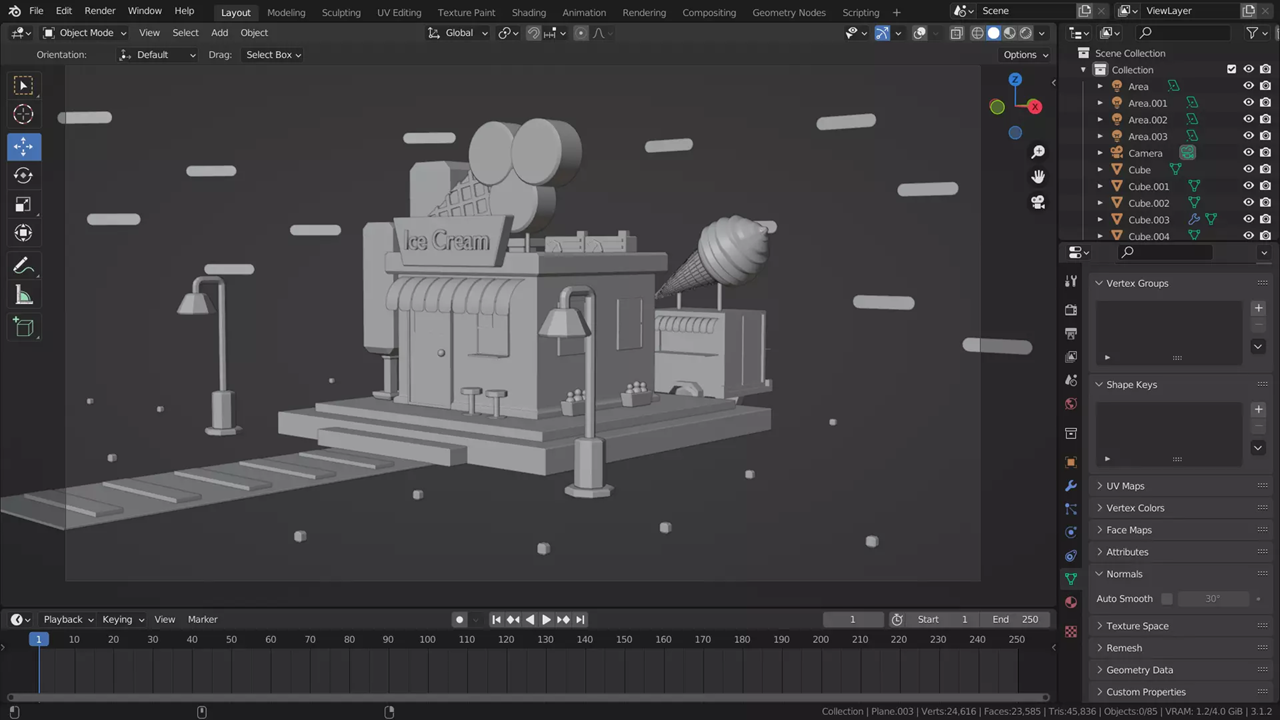Play the animation forward
Screen dimensions: 1280x720
pos(546,620)
